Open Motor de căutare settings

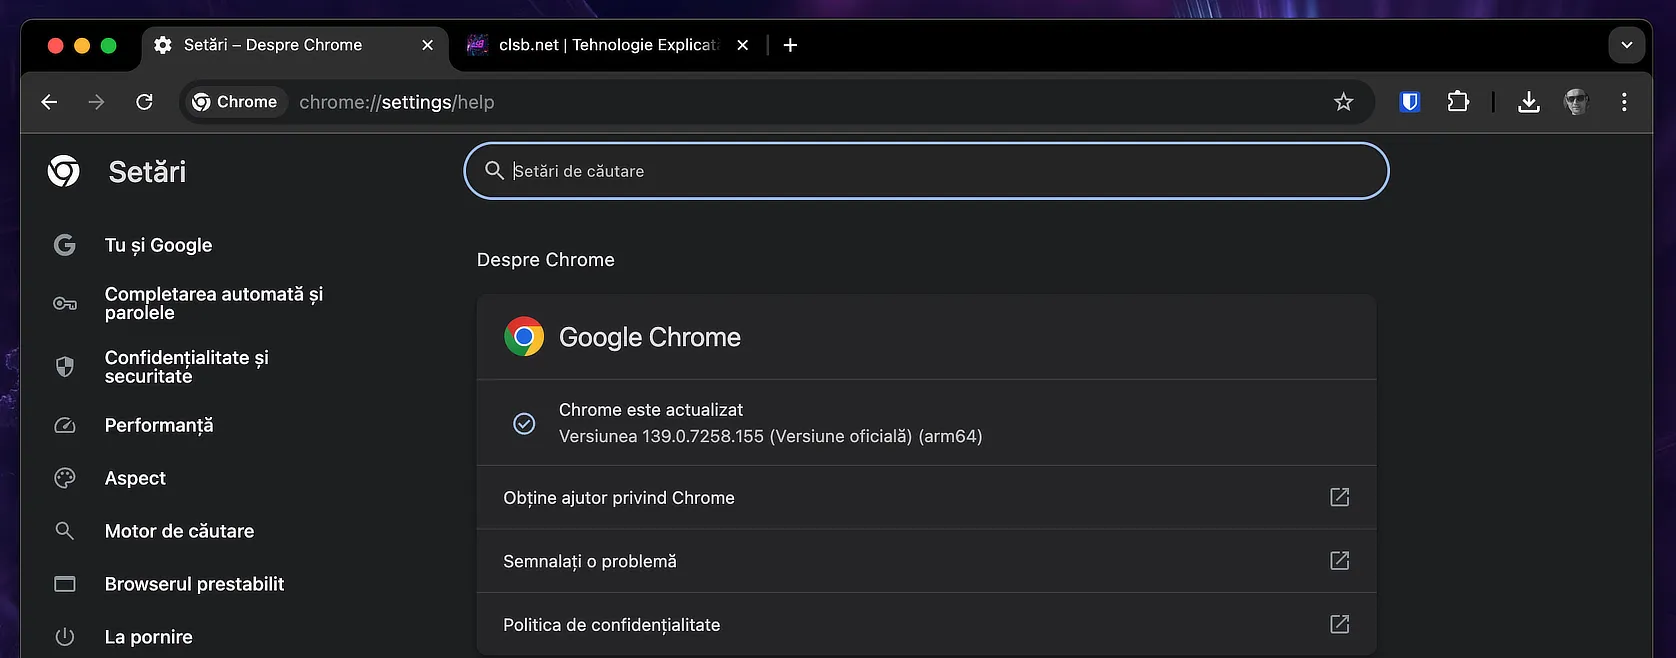179,531
